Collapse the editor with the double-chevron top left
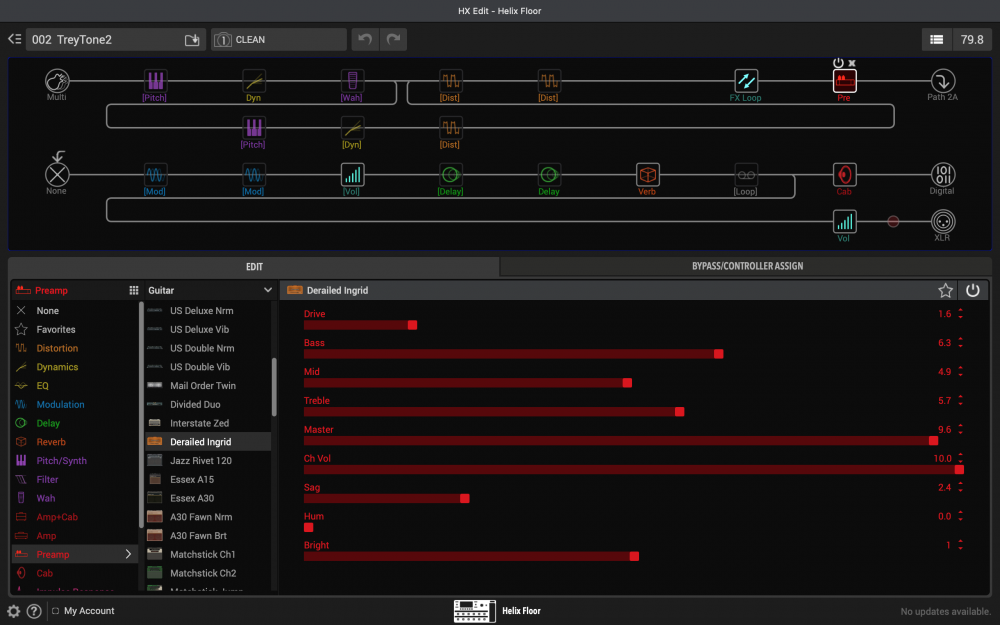The width and height of the screenshot is (1000, 625). click(13, 39)
